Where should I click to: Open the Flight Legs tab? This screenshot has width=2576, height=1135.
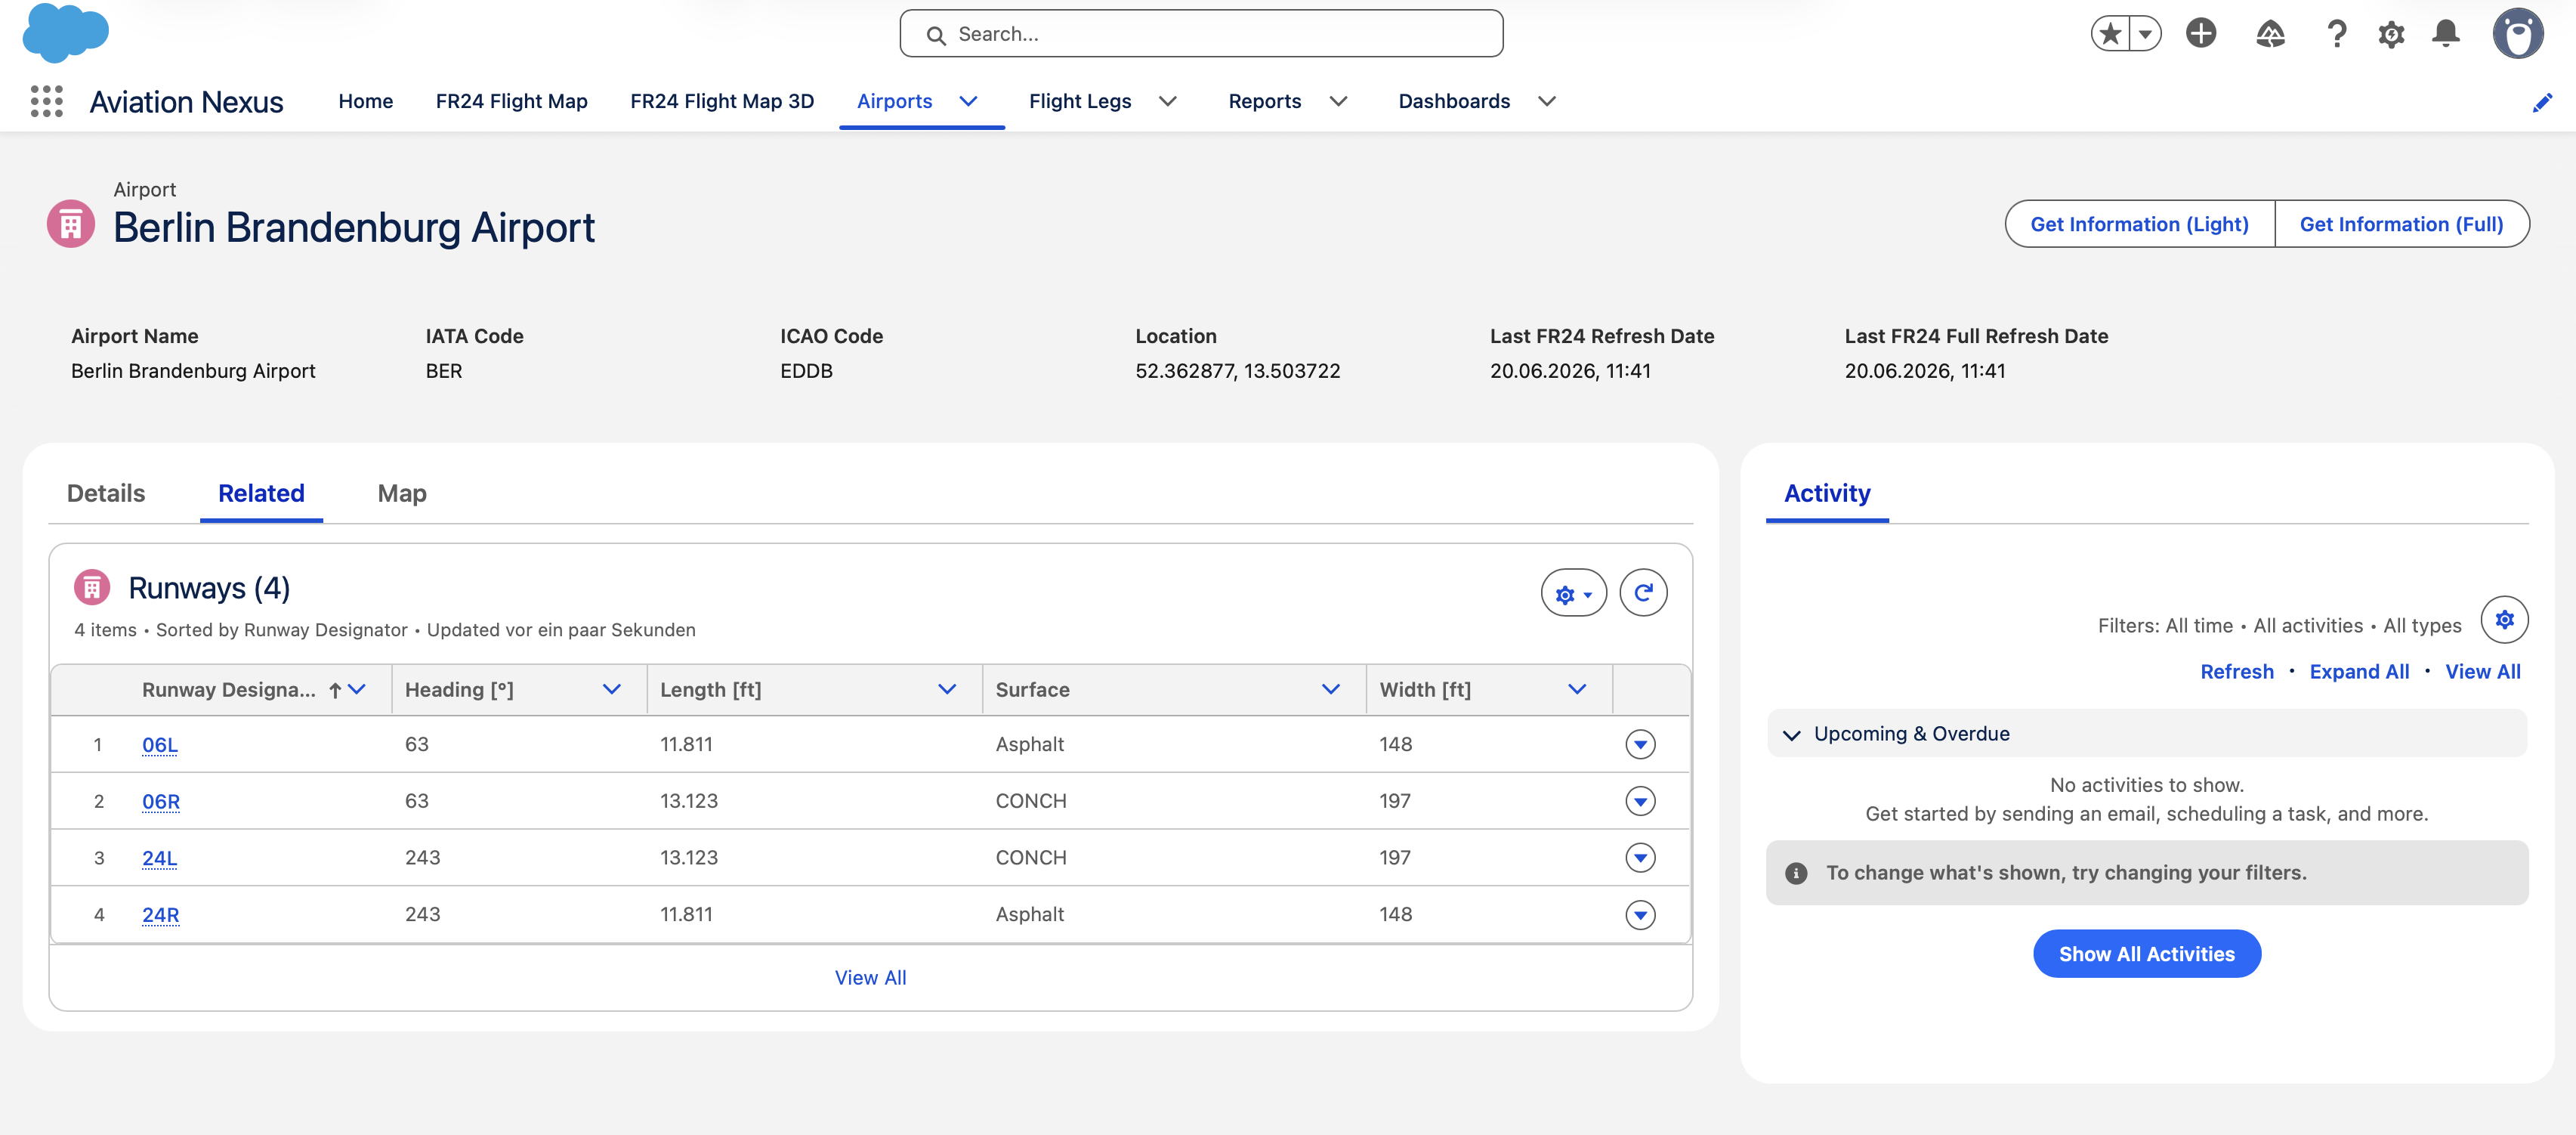(1080, 101)
